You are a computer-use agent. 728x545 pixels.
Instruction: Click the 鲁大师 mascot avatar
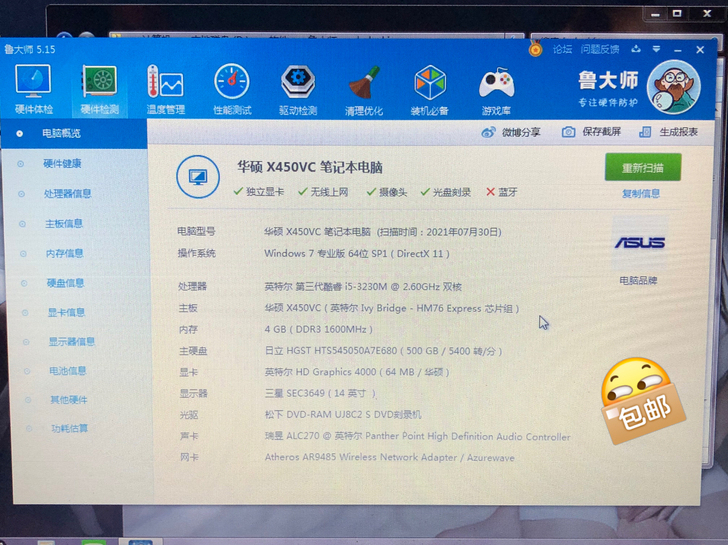tap(673, 88)
